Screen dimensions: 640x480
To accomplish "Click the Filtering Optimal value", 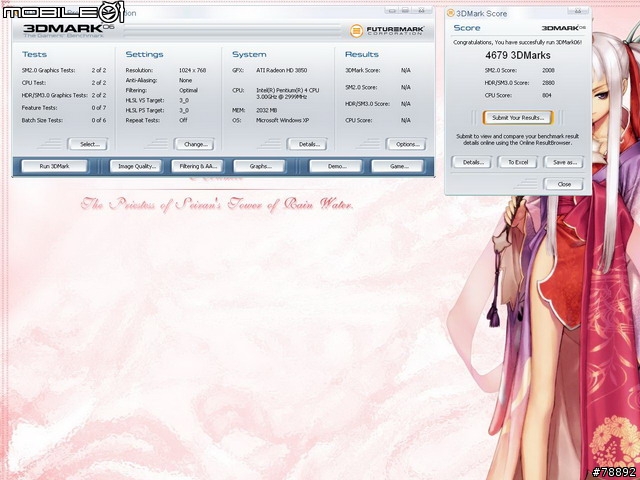I will point(189,90).
